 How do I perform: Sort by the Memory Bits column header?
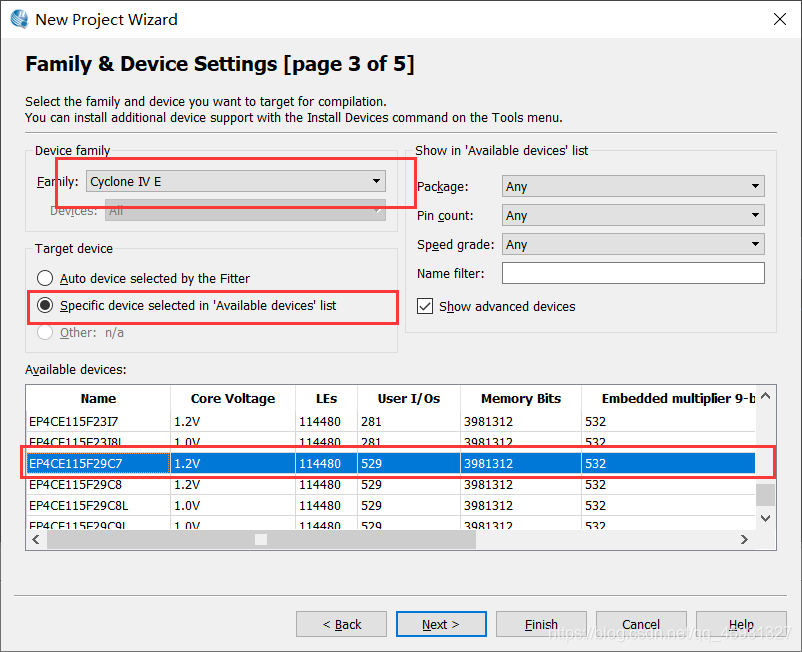(521, 398)
